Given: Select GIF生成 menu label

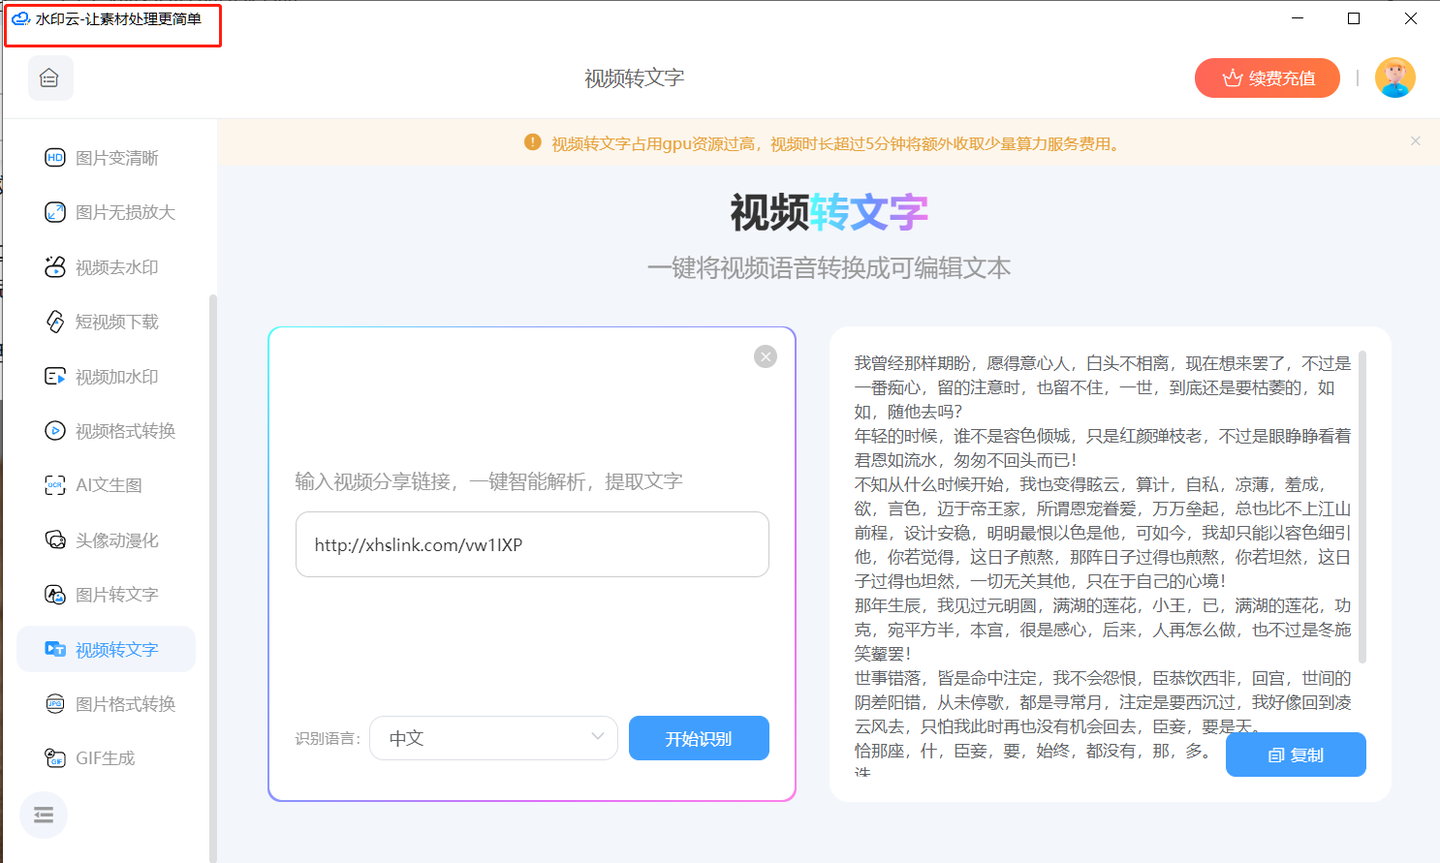Looking at the screenshot, I should (105, 758).
